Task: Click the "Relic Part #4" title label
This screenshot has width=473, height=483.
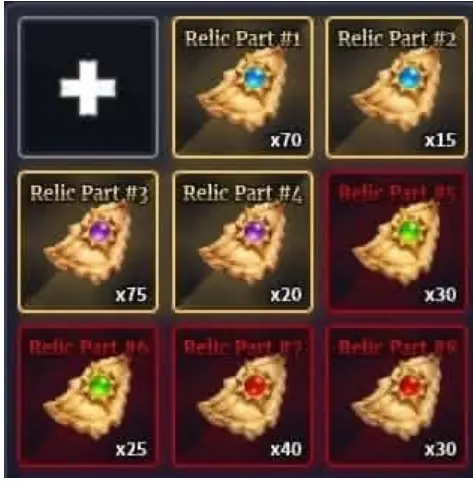Action: coord(243,193)
